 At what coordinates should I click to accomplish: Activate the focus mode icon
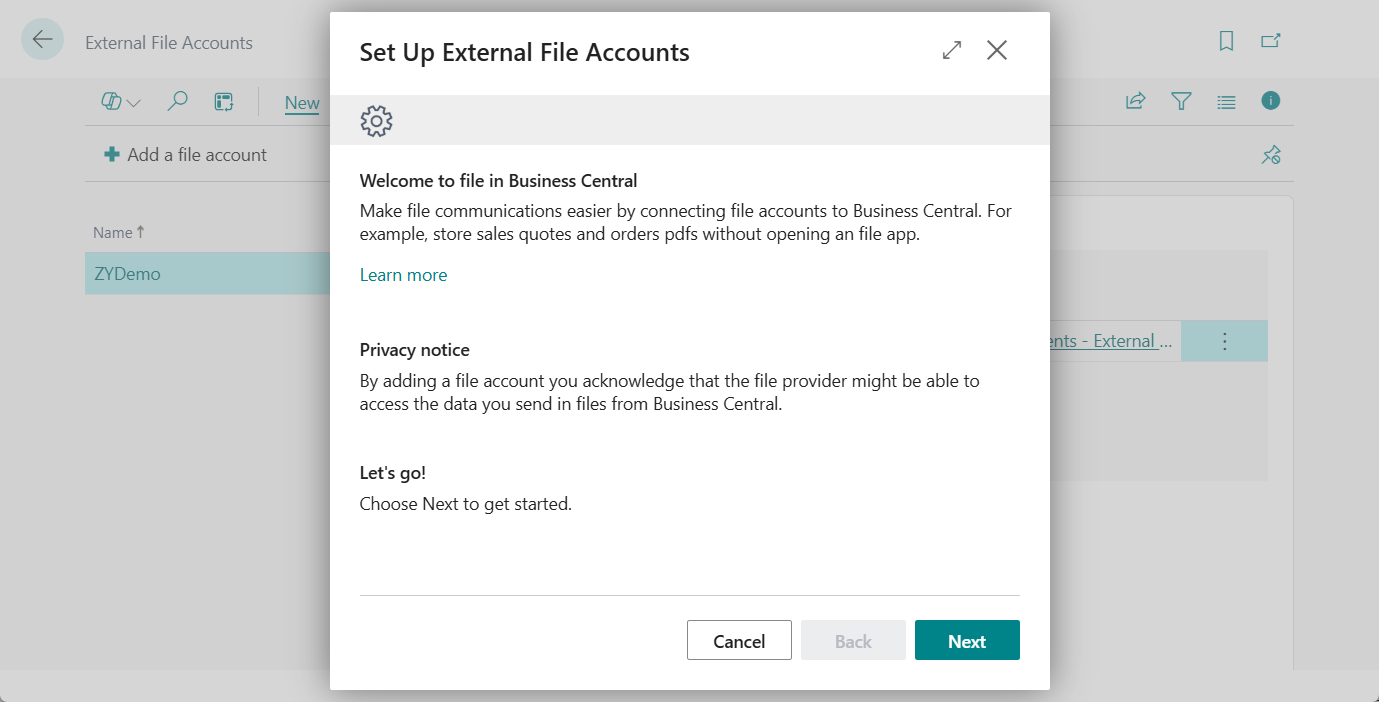pyautogui.click(x=223, y=101)
